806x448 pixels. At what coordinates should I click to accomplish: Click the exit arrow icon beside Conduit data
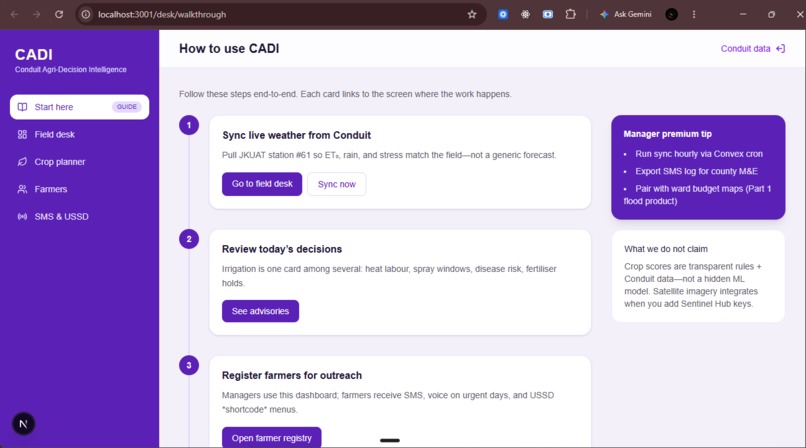click(780, 49)
